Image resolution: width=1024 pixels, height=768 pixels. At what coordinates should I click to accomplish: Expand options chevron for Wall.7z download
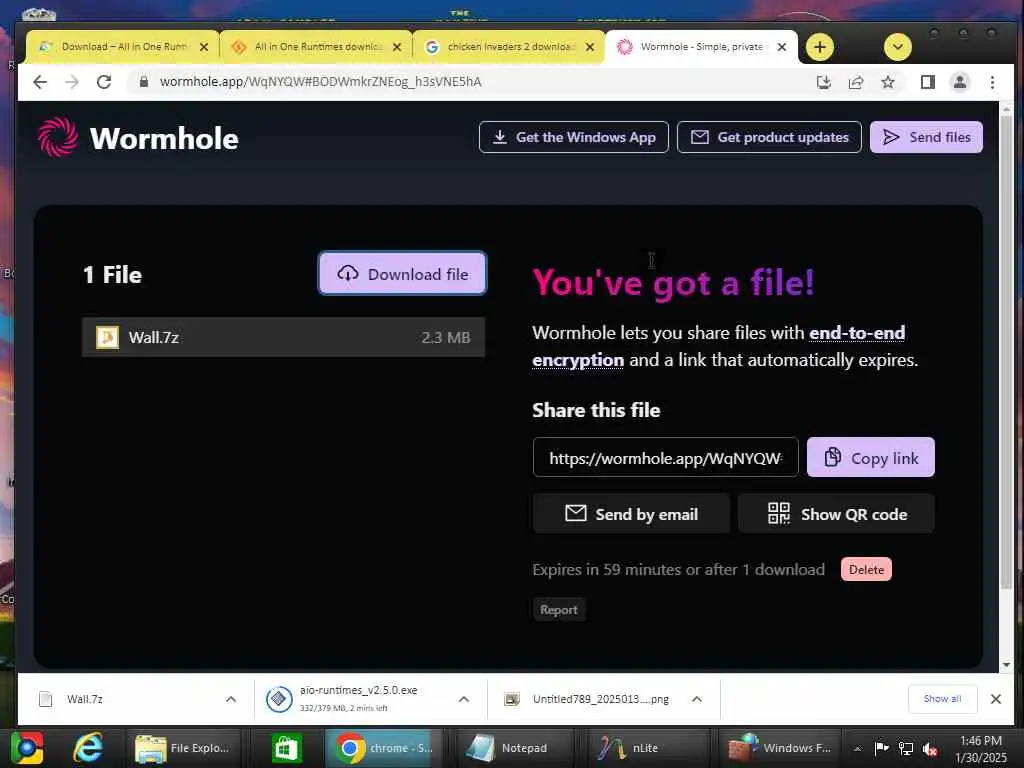click(231, 699)
